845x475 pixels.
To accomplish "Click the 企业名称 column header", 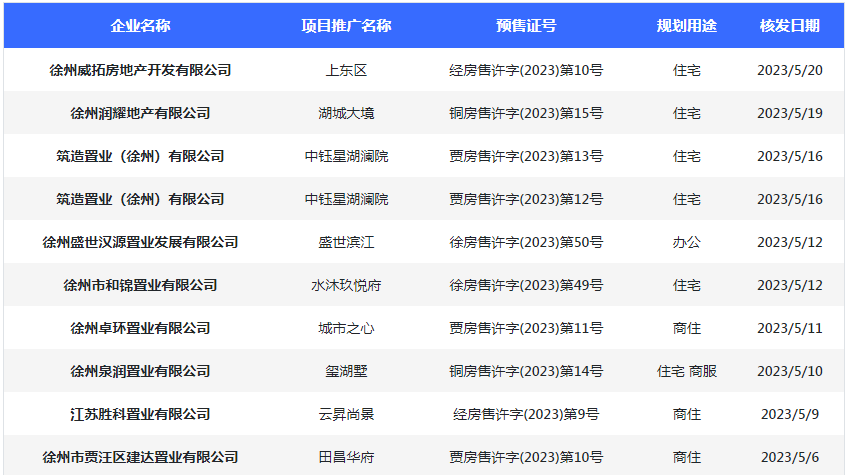I will point(140,25).
